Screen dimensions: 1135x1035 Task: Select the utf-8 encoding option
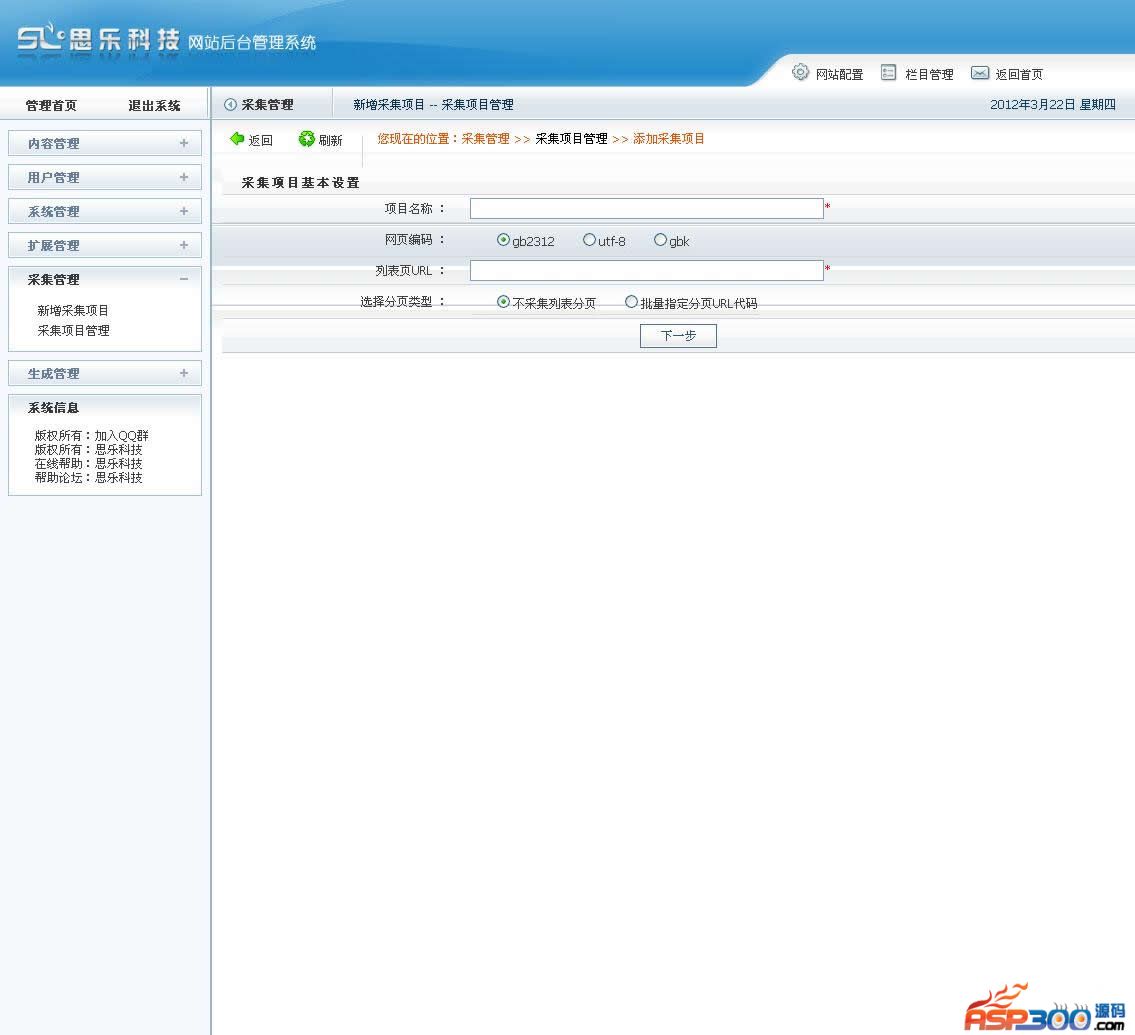(589, 240)
